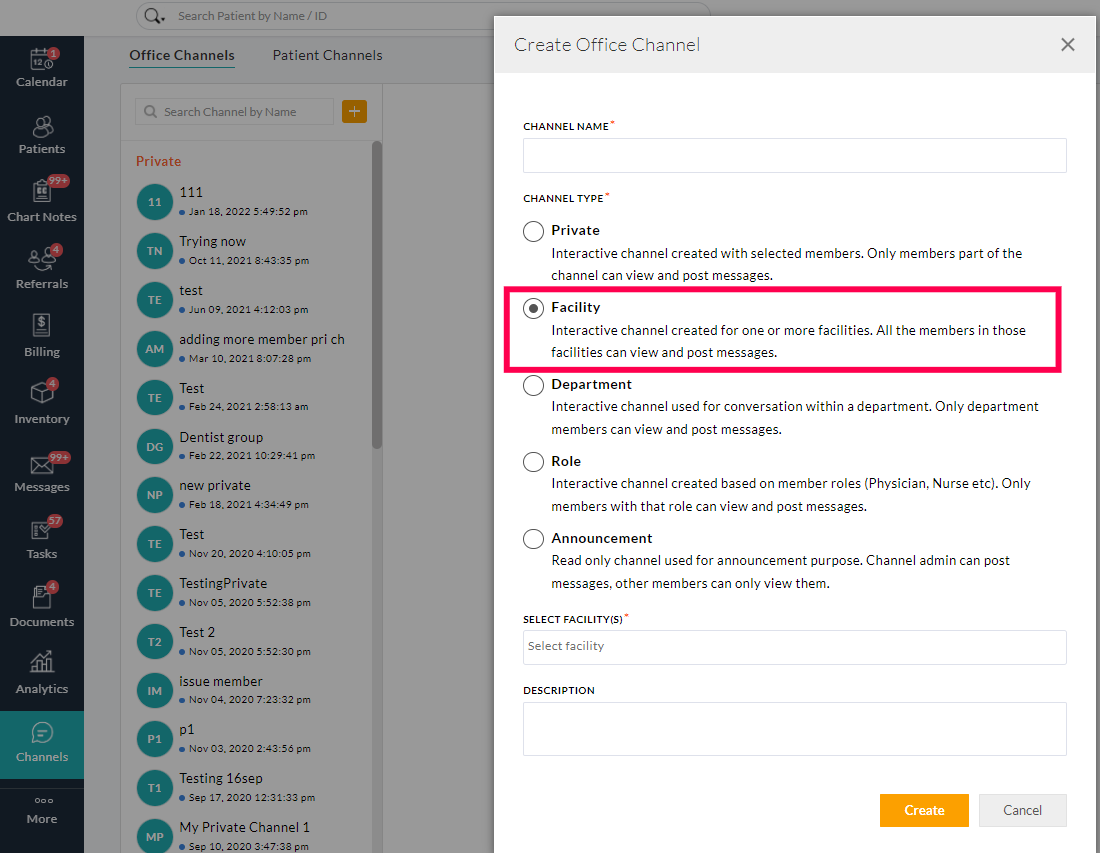Click the orange add channel plus icon
The image size is (1100, 853).
[354, 112]
